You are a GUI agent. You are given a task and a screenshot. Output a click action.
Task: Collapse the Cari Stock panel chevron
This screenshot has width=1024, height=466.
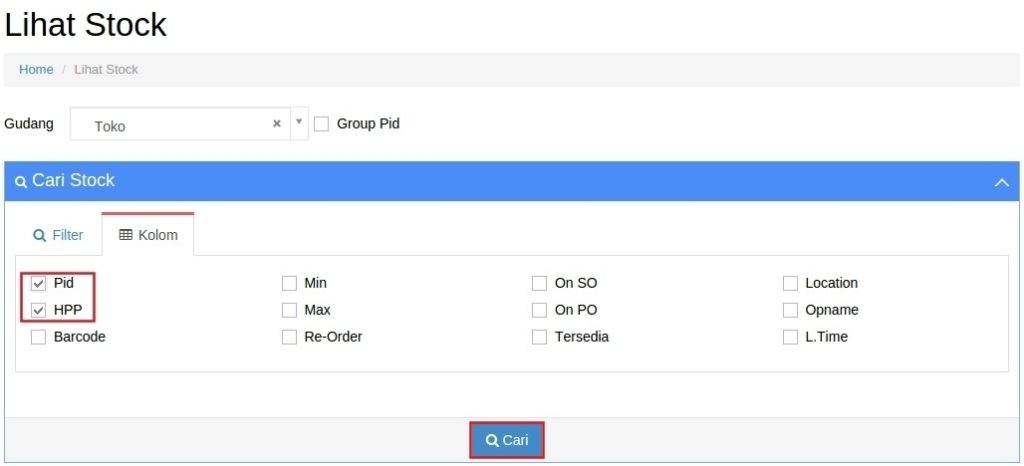tap(1002, 183)
